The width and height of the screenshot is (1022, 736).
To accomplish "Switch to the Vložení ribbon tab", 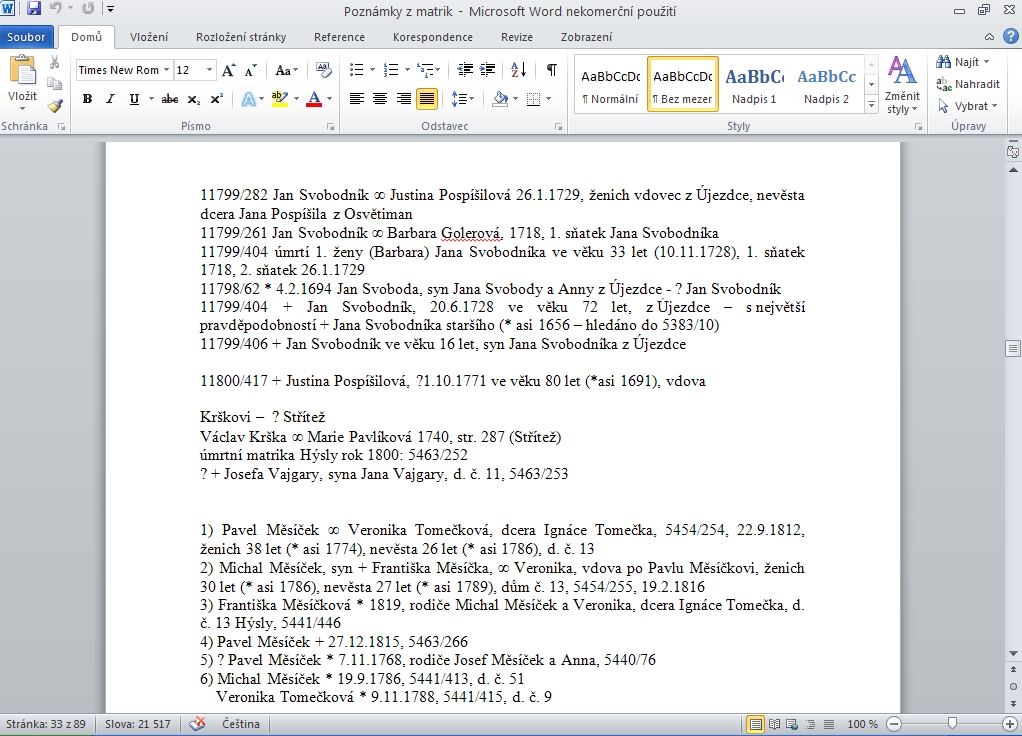I will point(148,37).
